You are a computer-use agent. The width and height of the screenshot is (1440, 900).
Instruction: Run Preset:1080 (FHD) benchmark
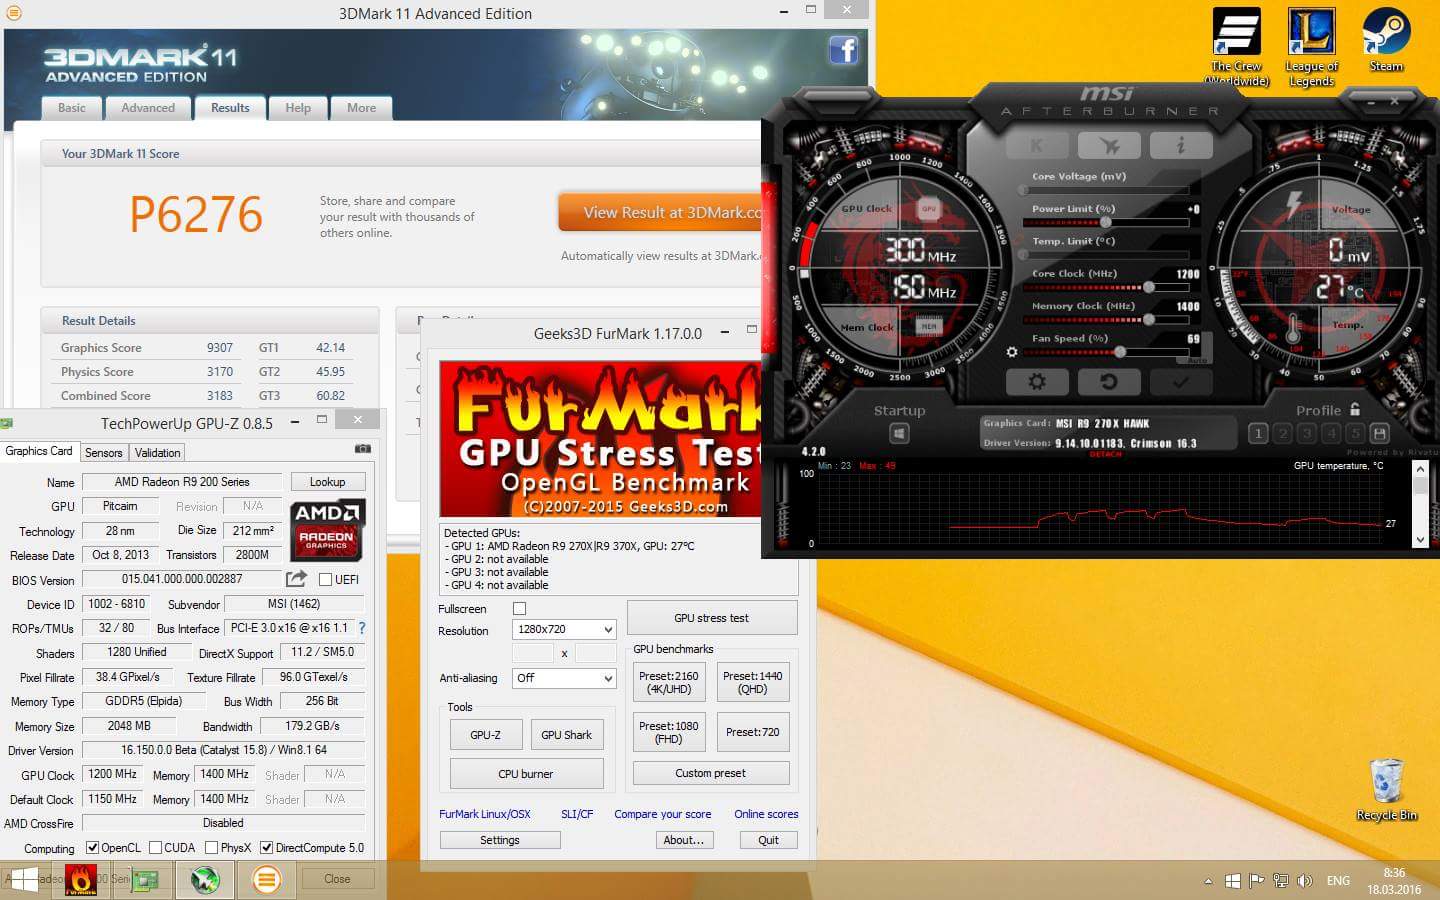[669, 732]
